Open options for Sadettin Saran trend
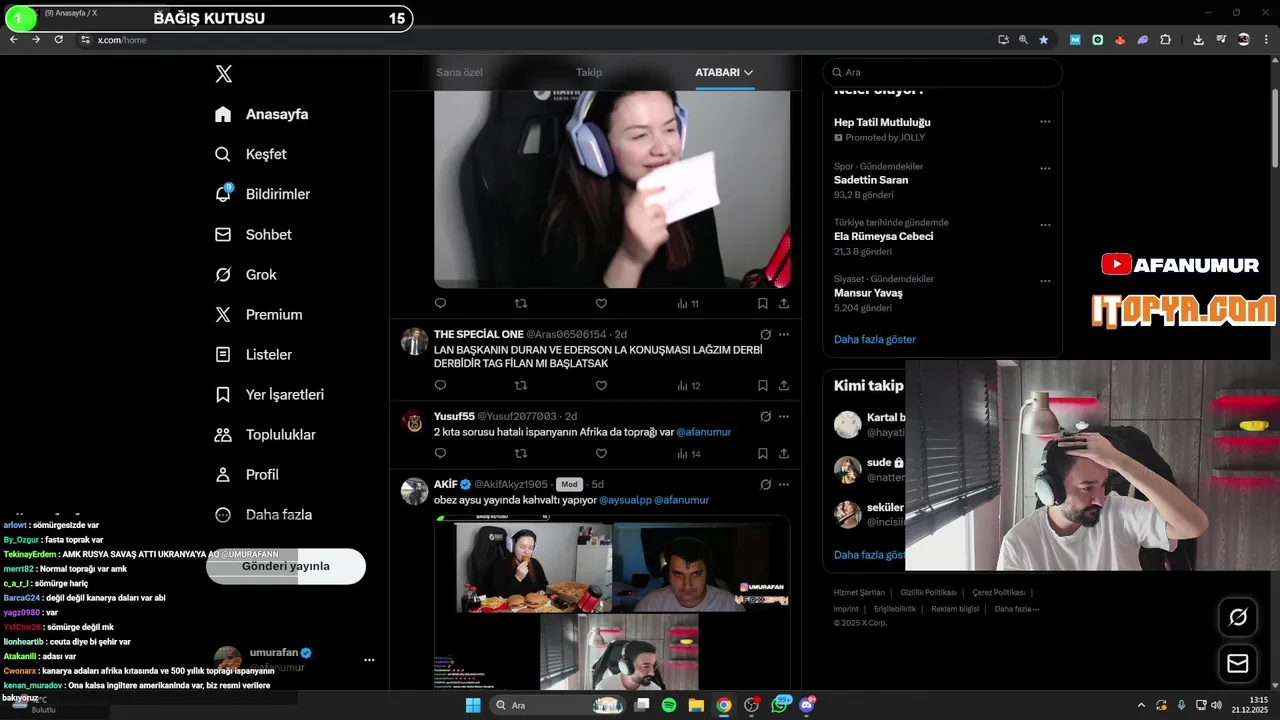The image size is (1280, 720). 1045,168
